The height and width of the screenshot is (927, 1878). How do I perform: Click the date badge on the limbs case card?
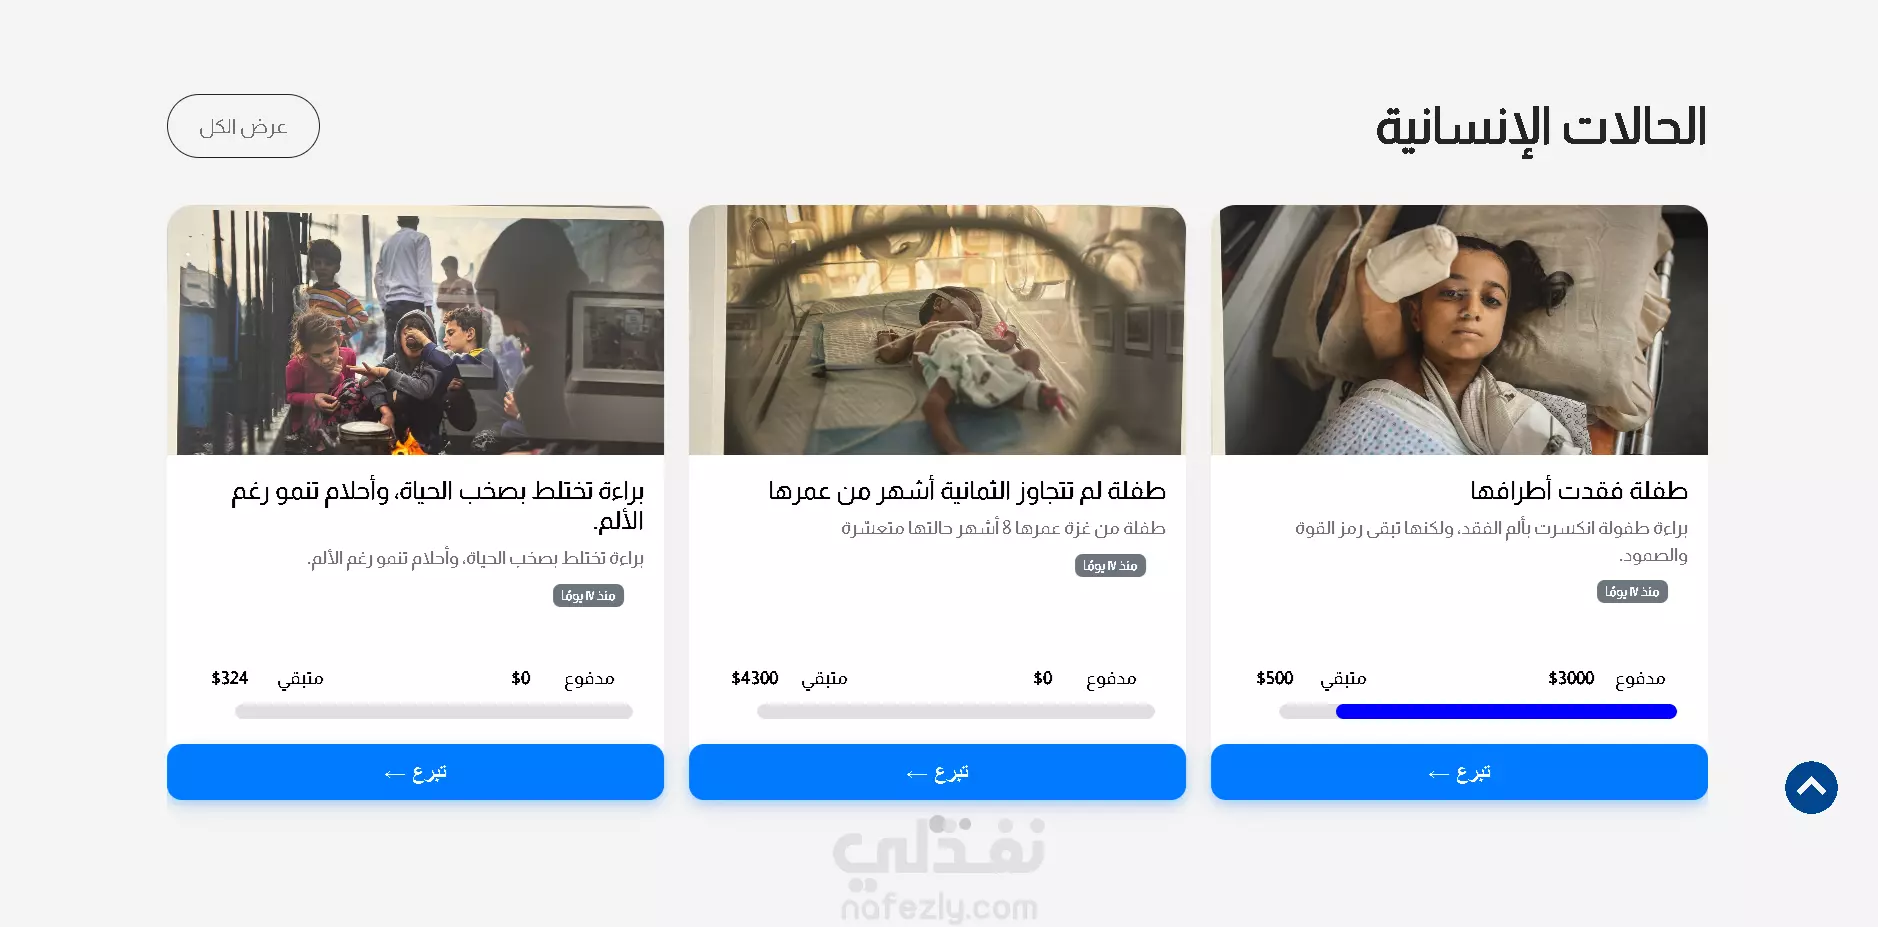1632,591
